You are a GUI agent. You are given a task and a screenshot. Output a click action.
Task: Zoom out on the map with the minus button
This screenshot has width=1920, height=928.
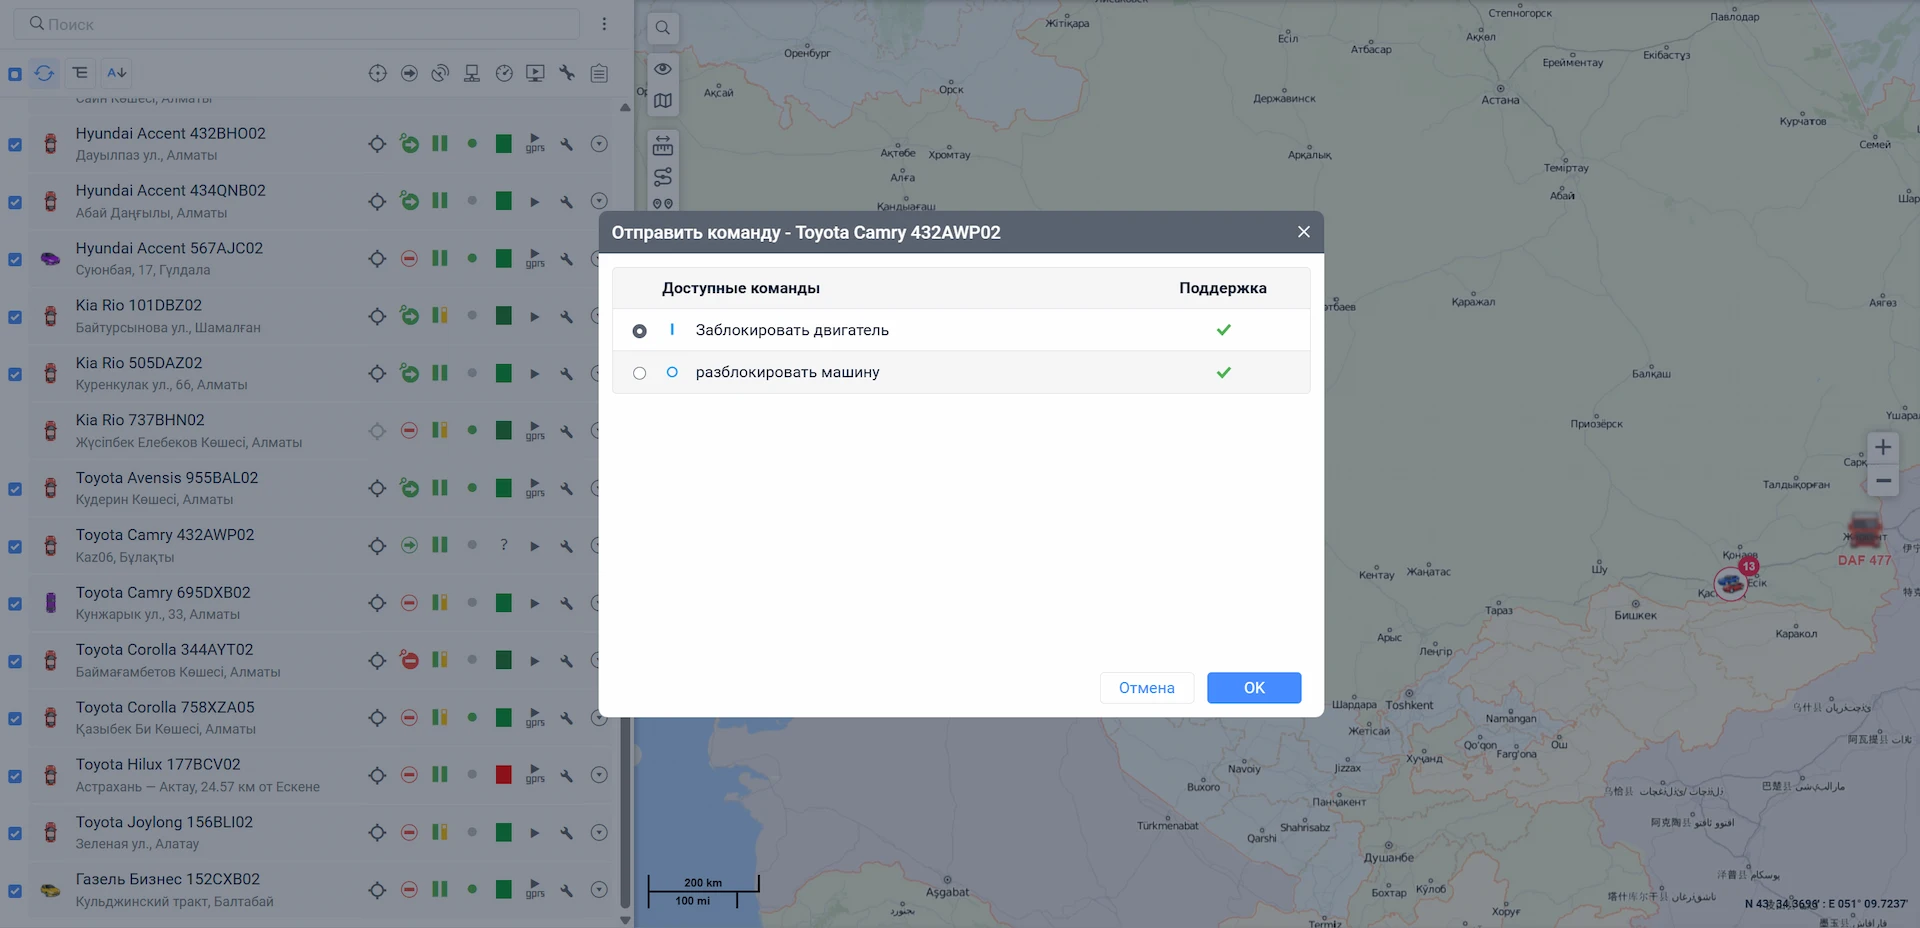point(1883,481)
